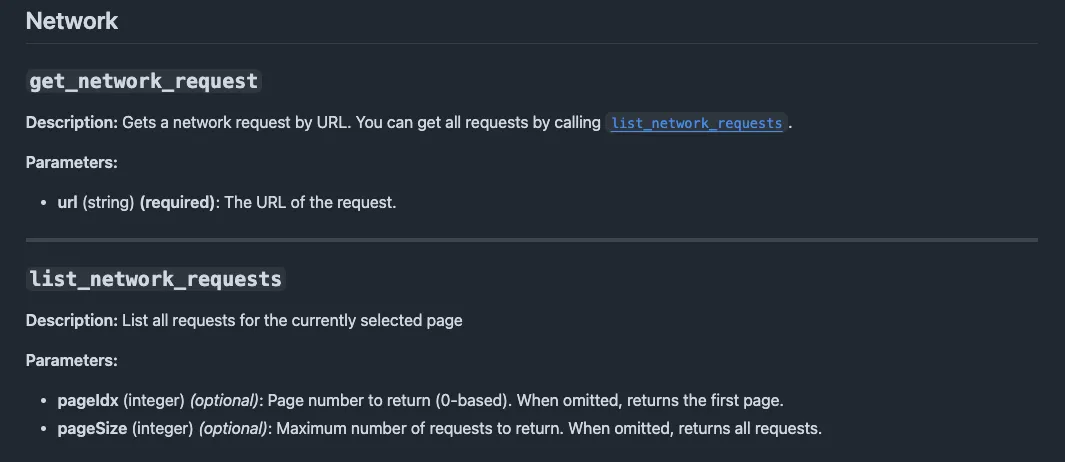This screenshot has height=462, width=1065.
Task: Click the Network section heading
Action: (72, 21)
